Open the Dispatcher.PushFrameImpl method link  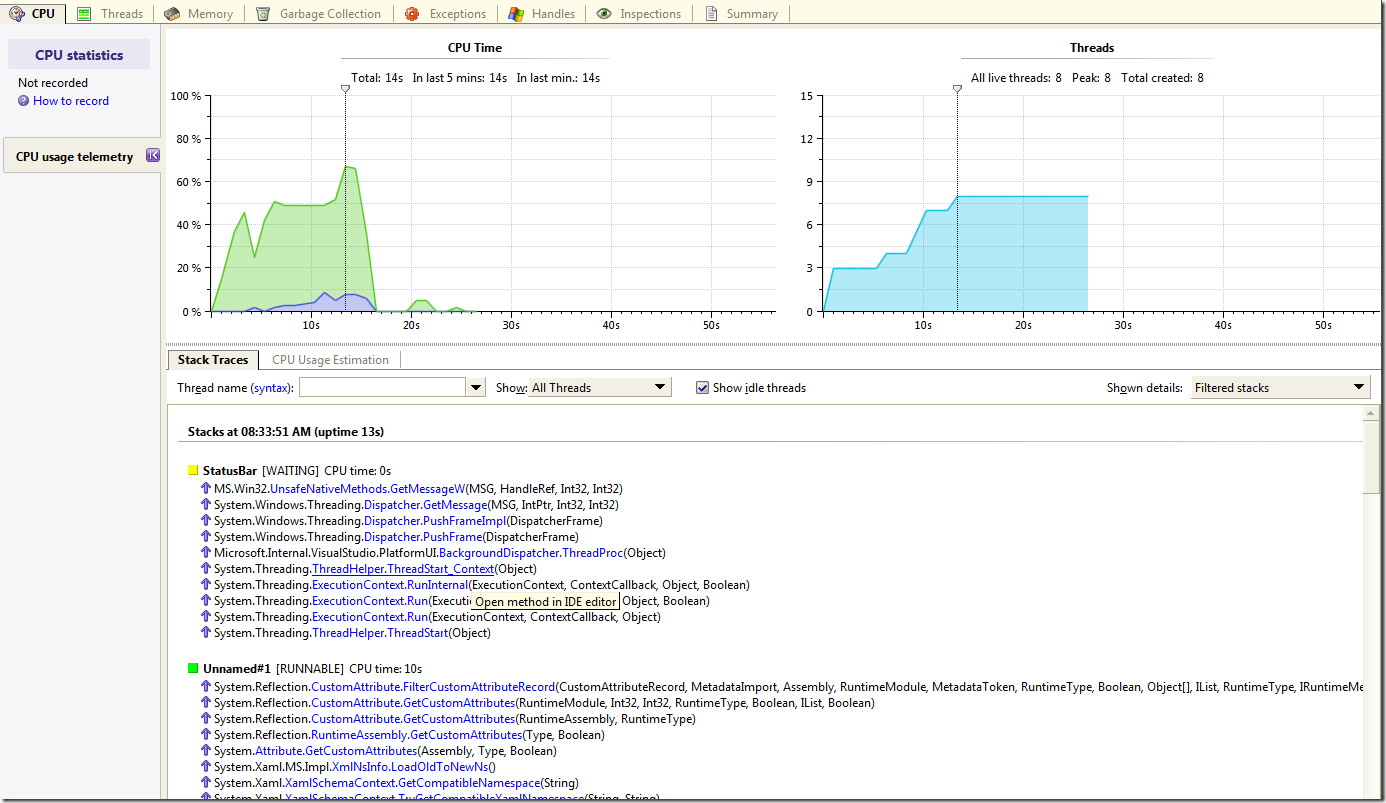pyautogui.click(x=435, y=521)
